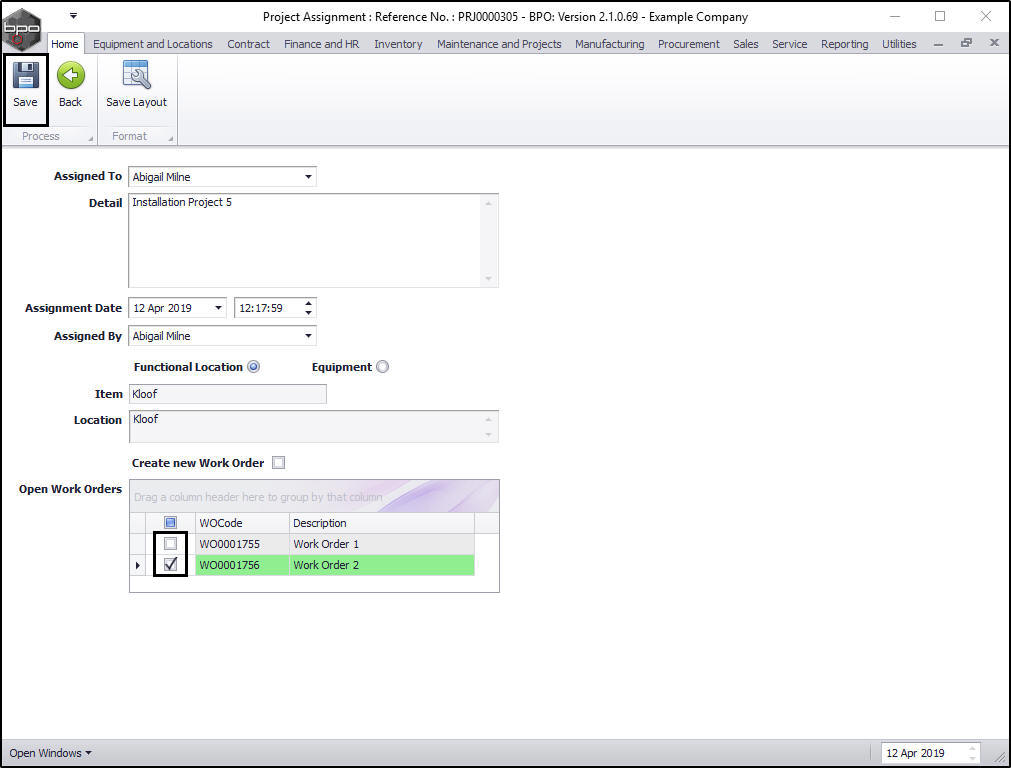The height and width of the screenshot is (768, 1011).
Task: Maximize the BPO application window
Action: pos(939,16)
